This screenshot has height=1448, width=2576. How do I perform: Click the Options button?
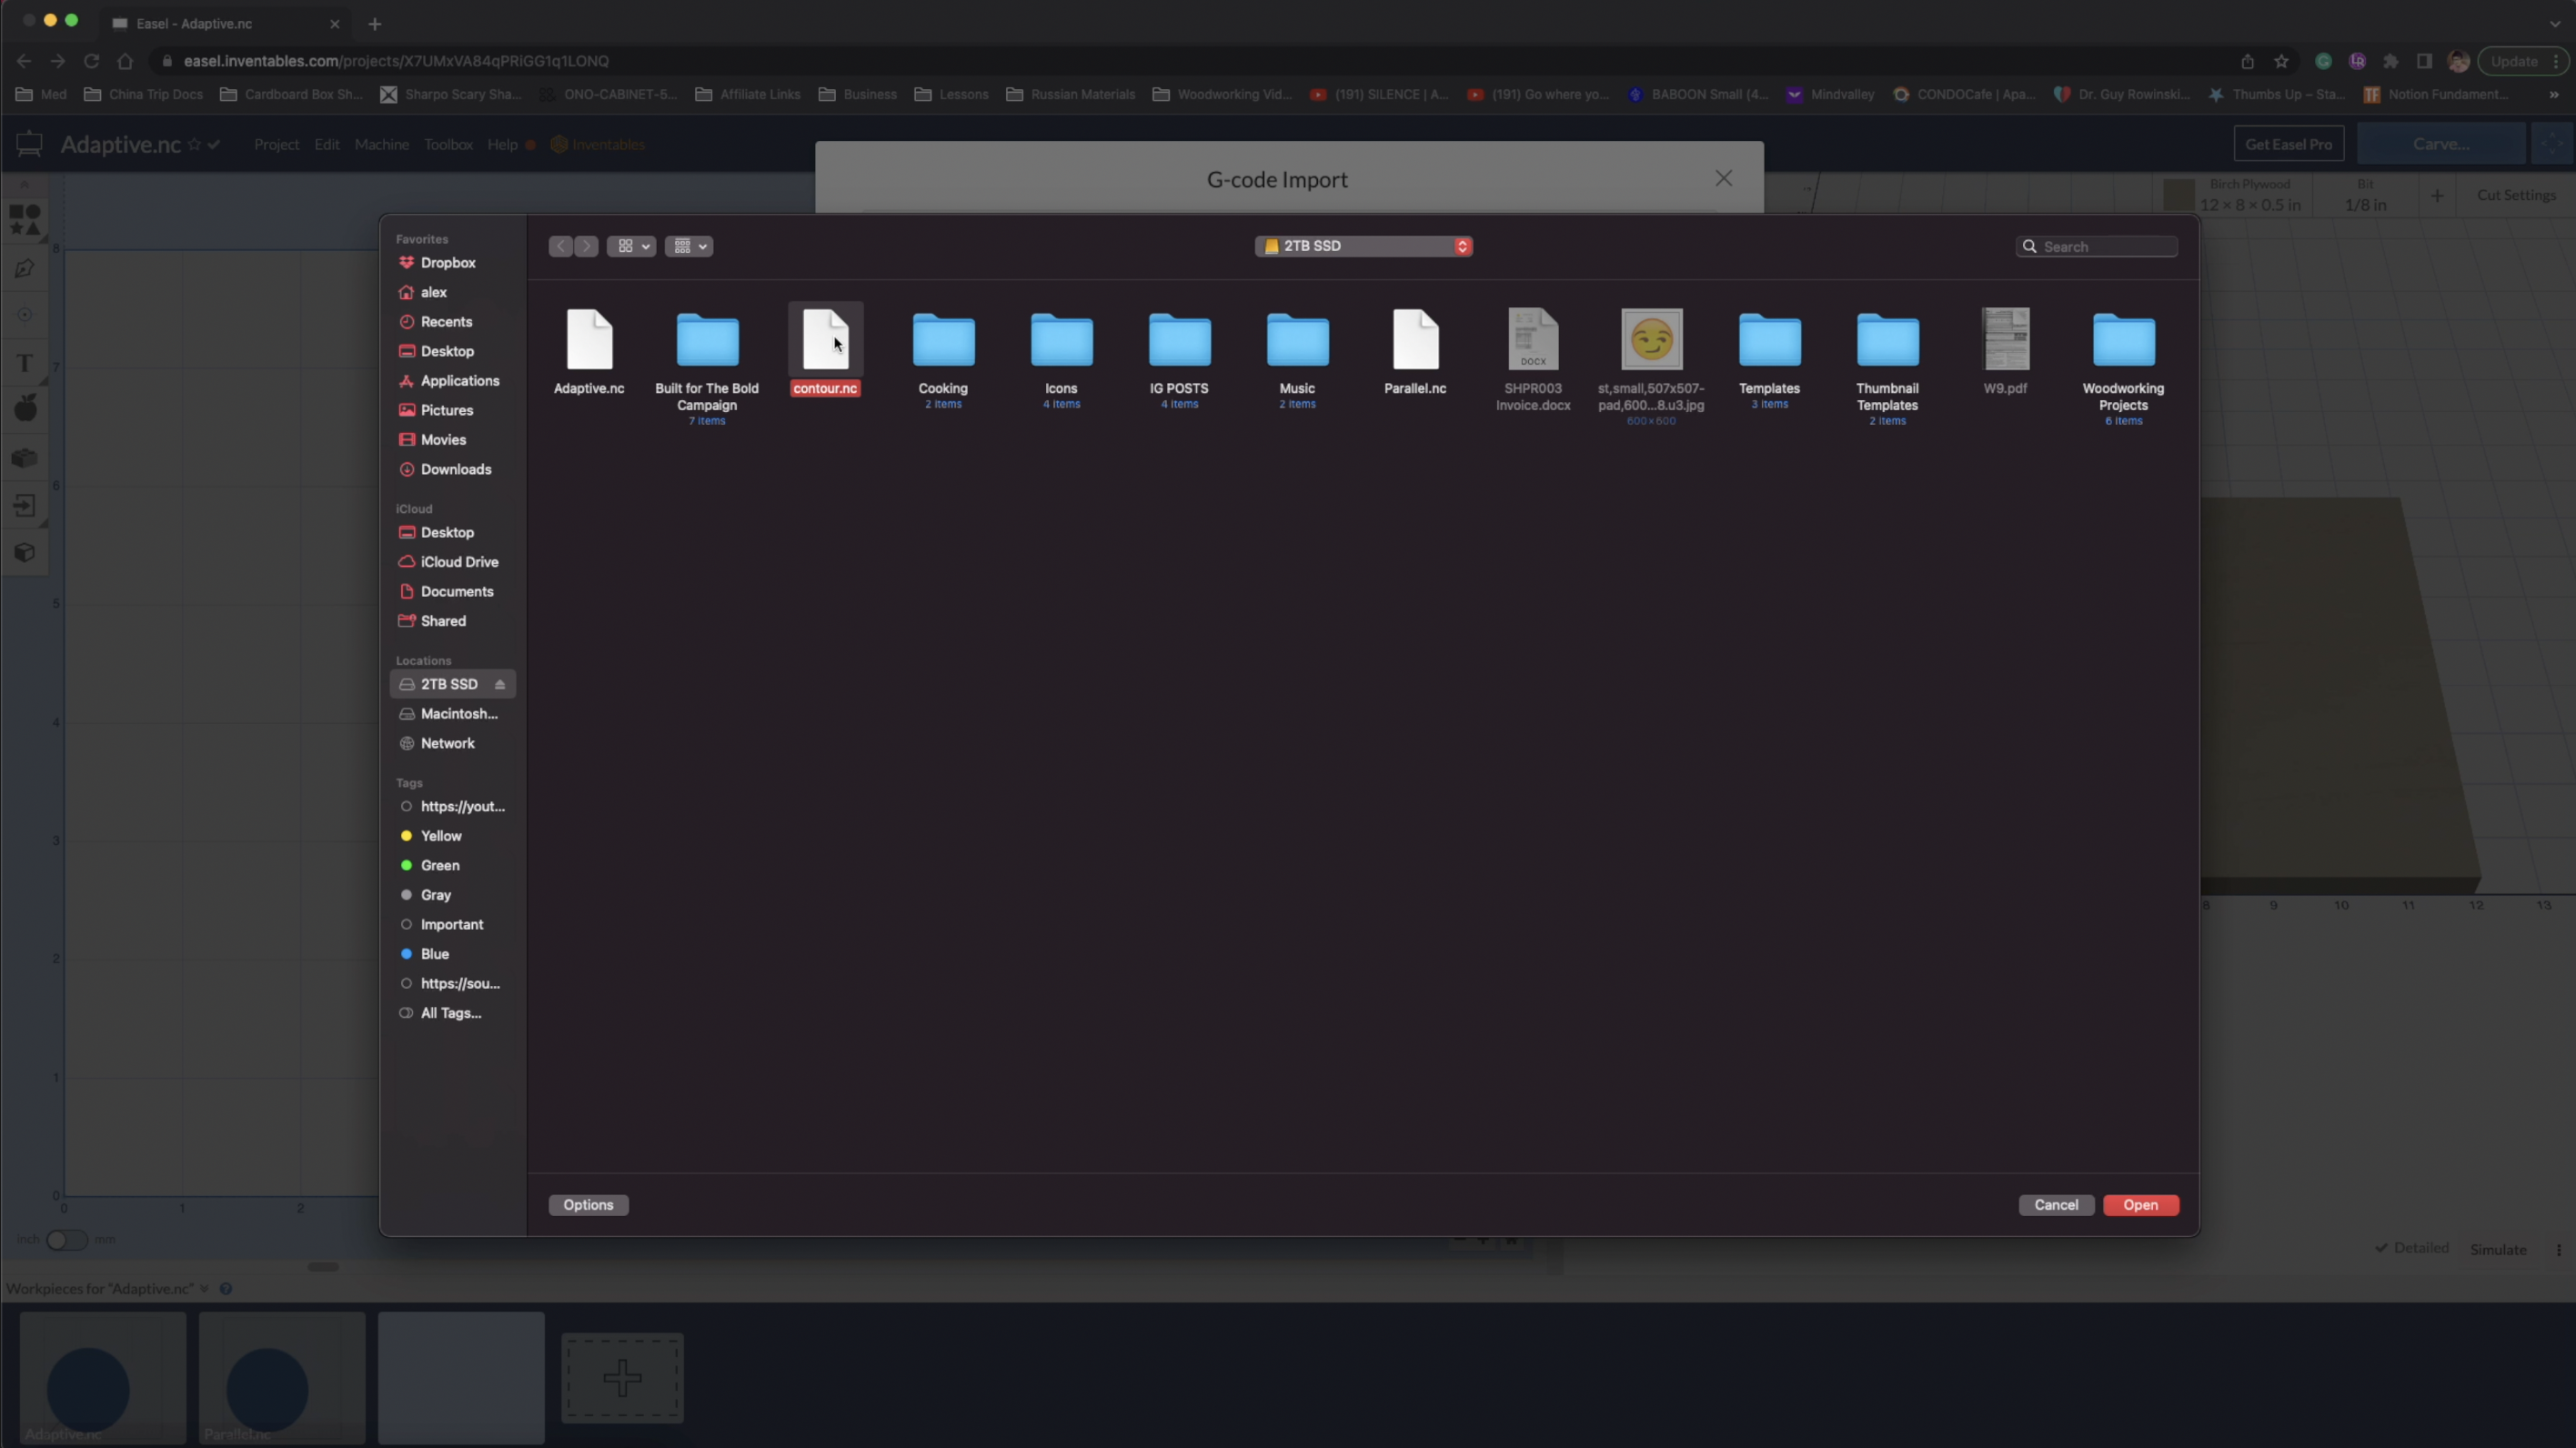[x=588, y=1205]
